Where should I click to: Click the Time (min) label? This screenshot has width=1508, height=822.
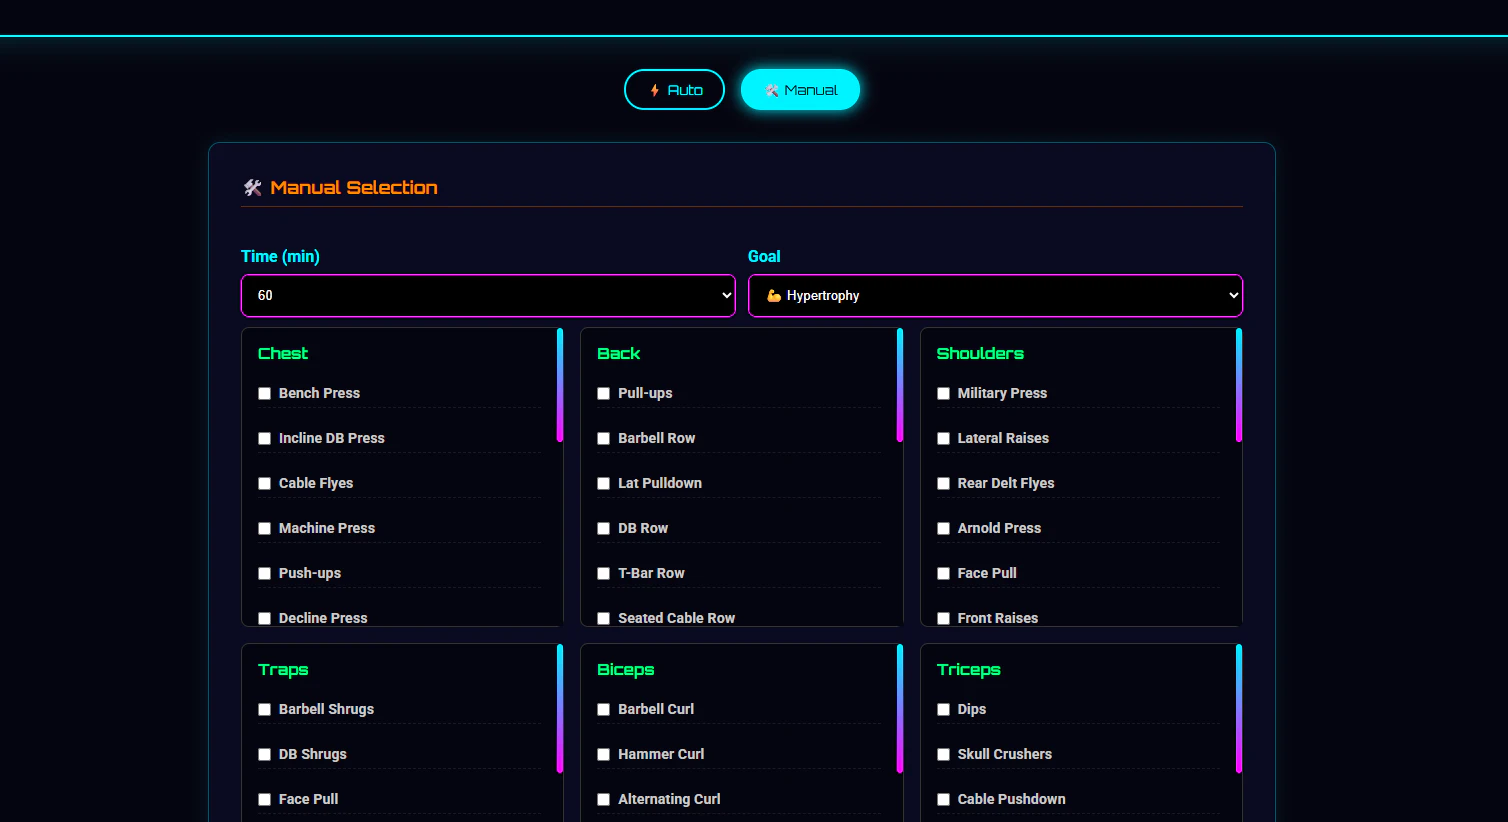[x=280, y=257]
